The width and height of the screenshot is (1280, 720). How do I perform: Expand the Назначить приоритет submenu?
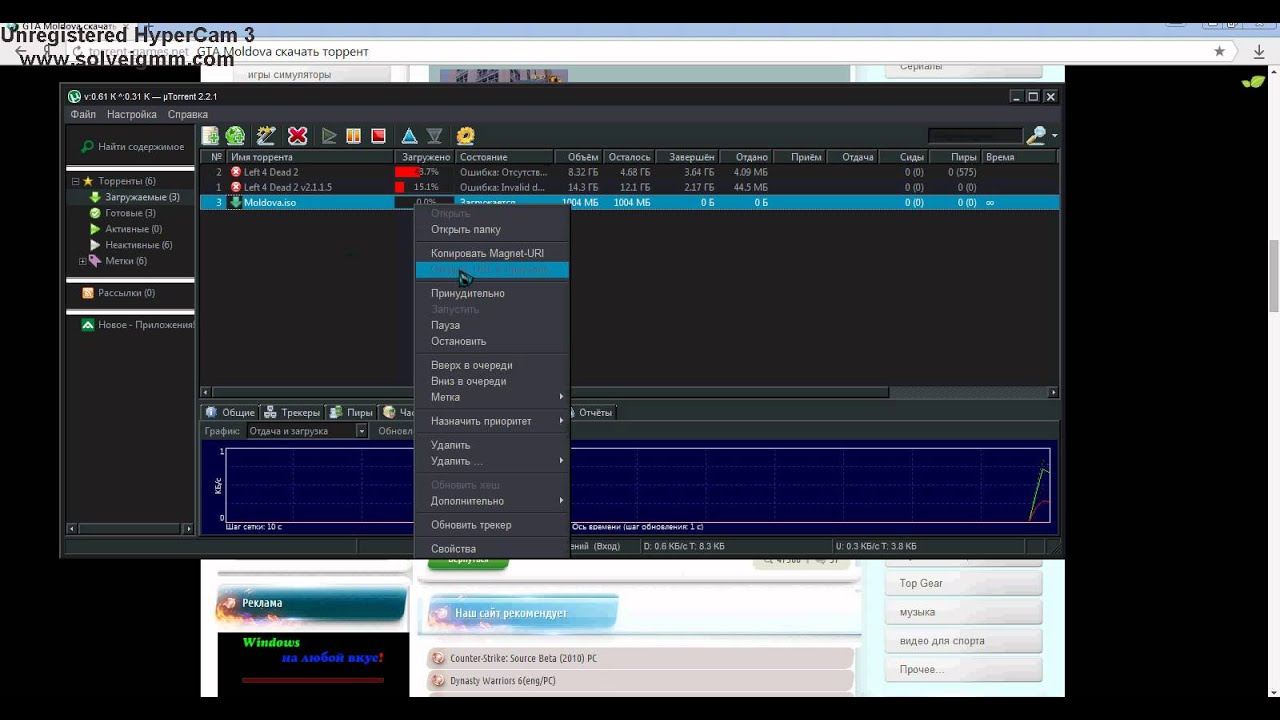[x=492, y=421]
